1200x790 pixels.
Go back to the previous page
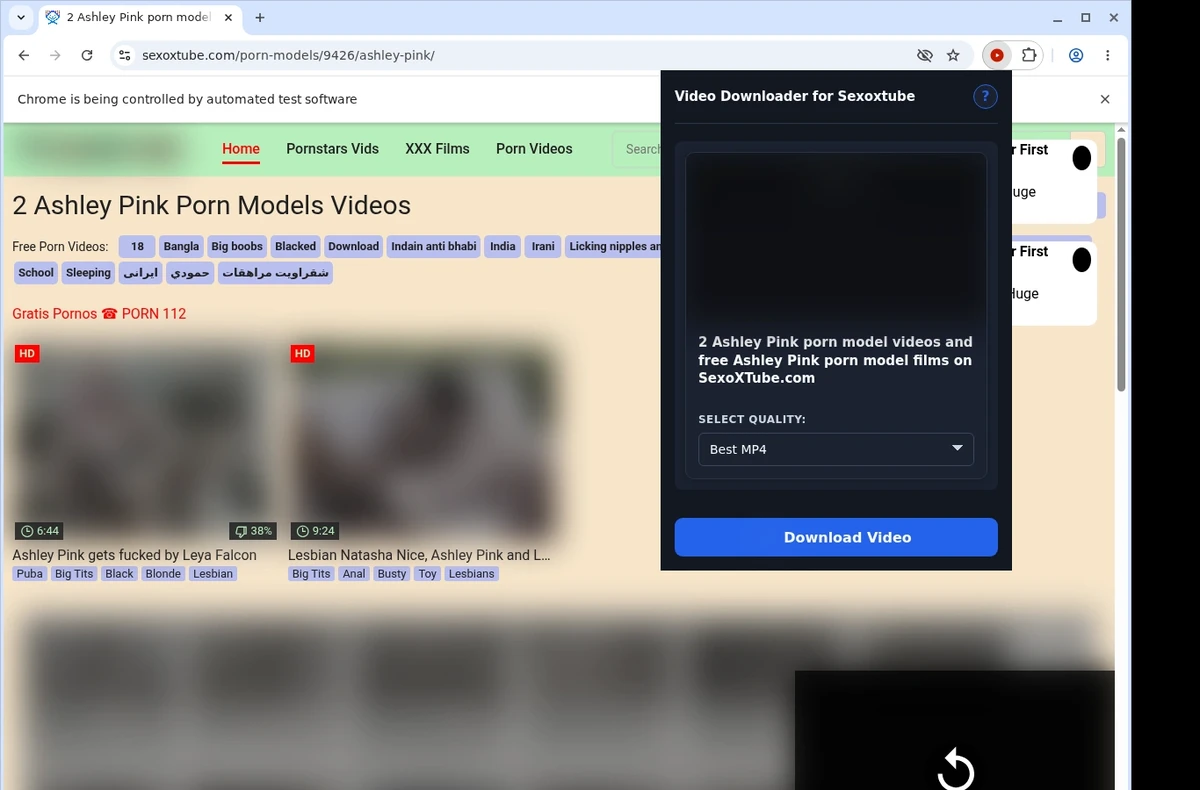(x=24, y=55)
